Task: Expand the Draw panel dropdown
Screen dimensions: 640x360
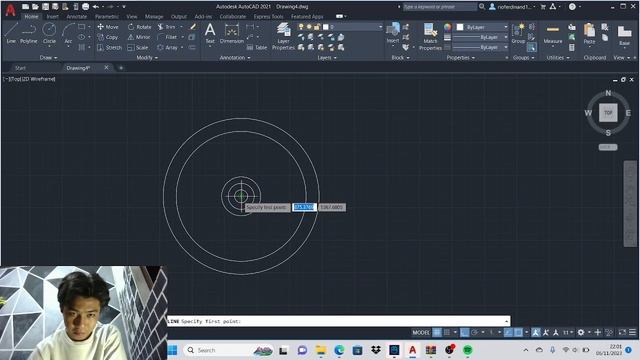Action: [49, 58]
